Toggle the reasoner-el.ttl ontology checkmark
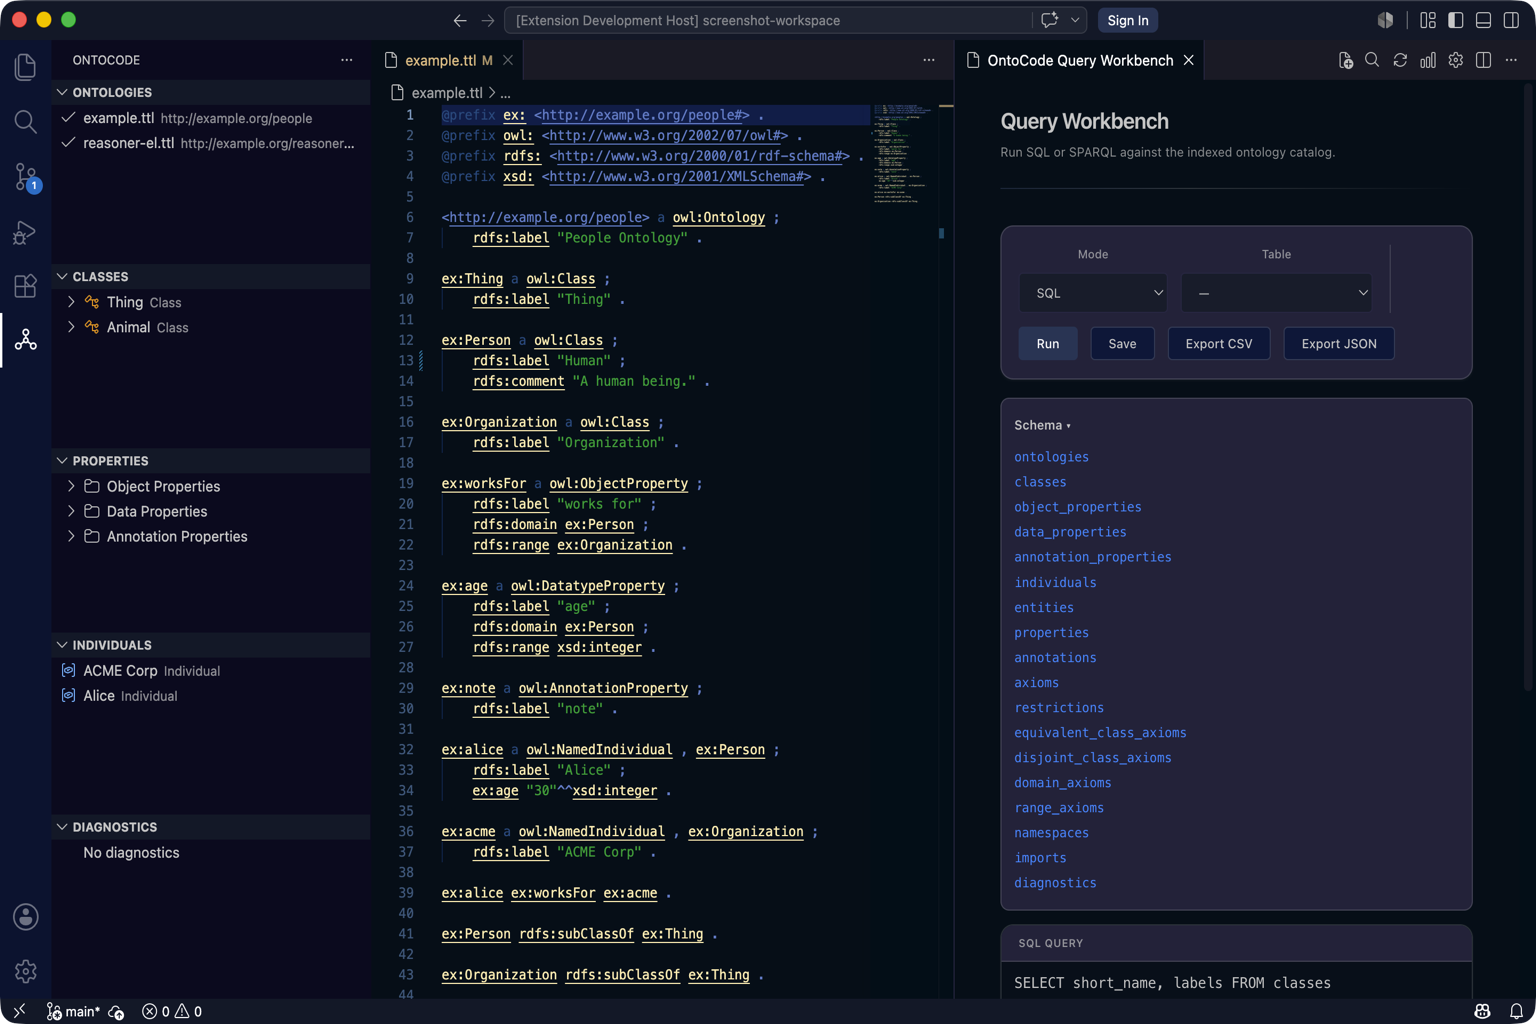This screenshot has width=1536, height=1024. [68, 143]
